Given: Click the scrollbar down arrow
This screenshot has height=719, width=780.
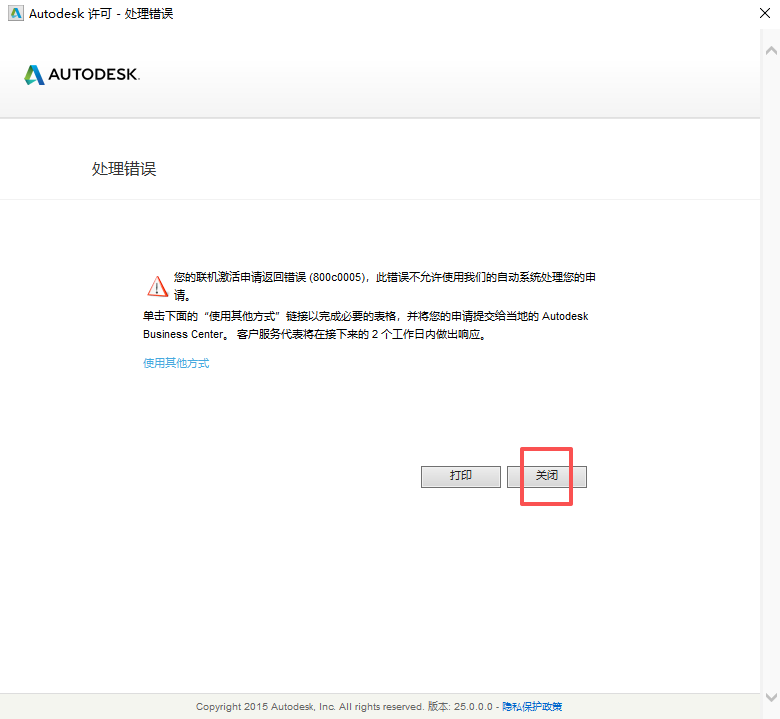Looking at the screenshot, I should point(771,697).
